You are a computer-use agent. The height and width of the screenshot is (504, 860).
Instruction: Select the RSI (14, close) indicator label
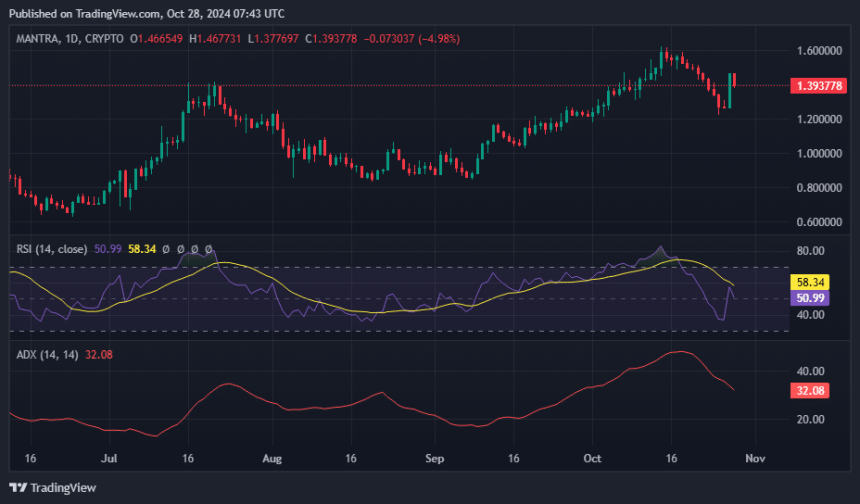point(53,248)
